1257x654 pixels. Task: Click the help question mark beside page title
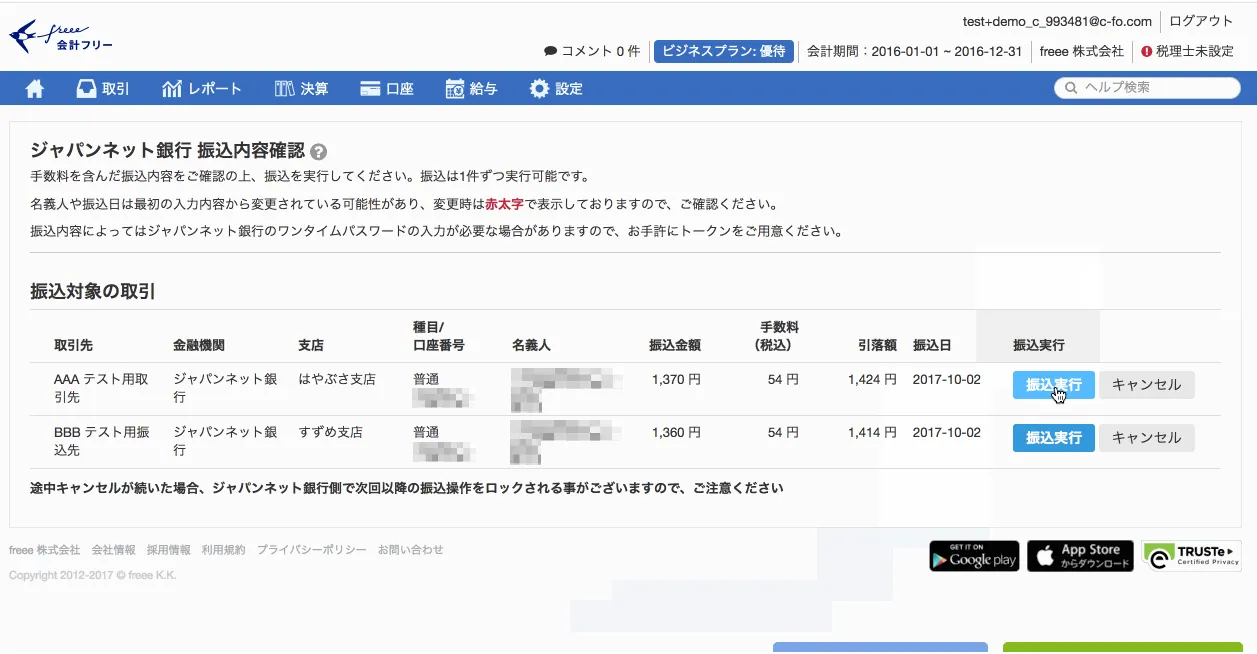pos(318,152)
